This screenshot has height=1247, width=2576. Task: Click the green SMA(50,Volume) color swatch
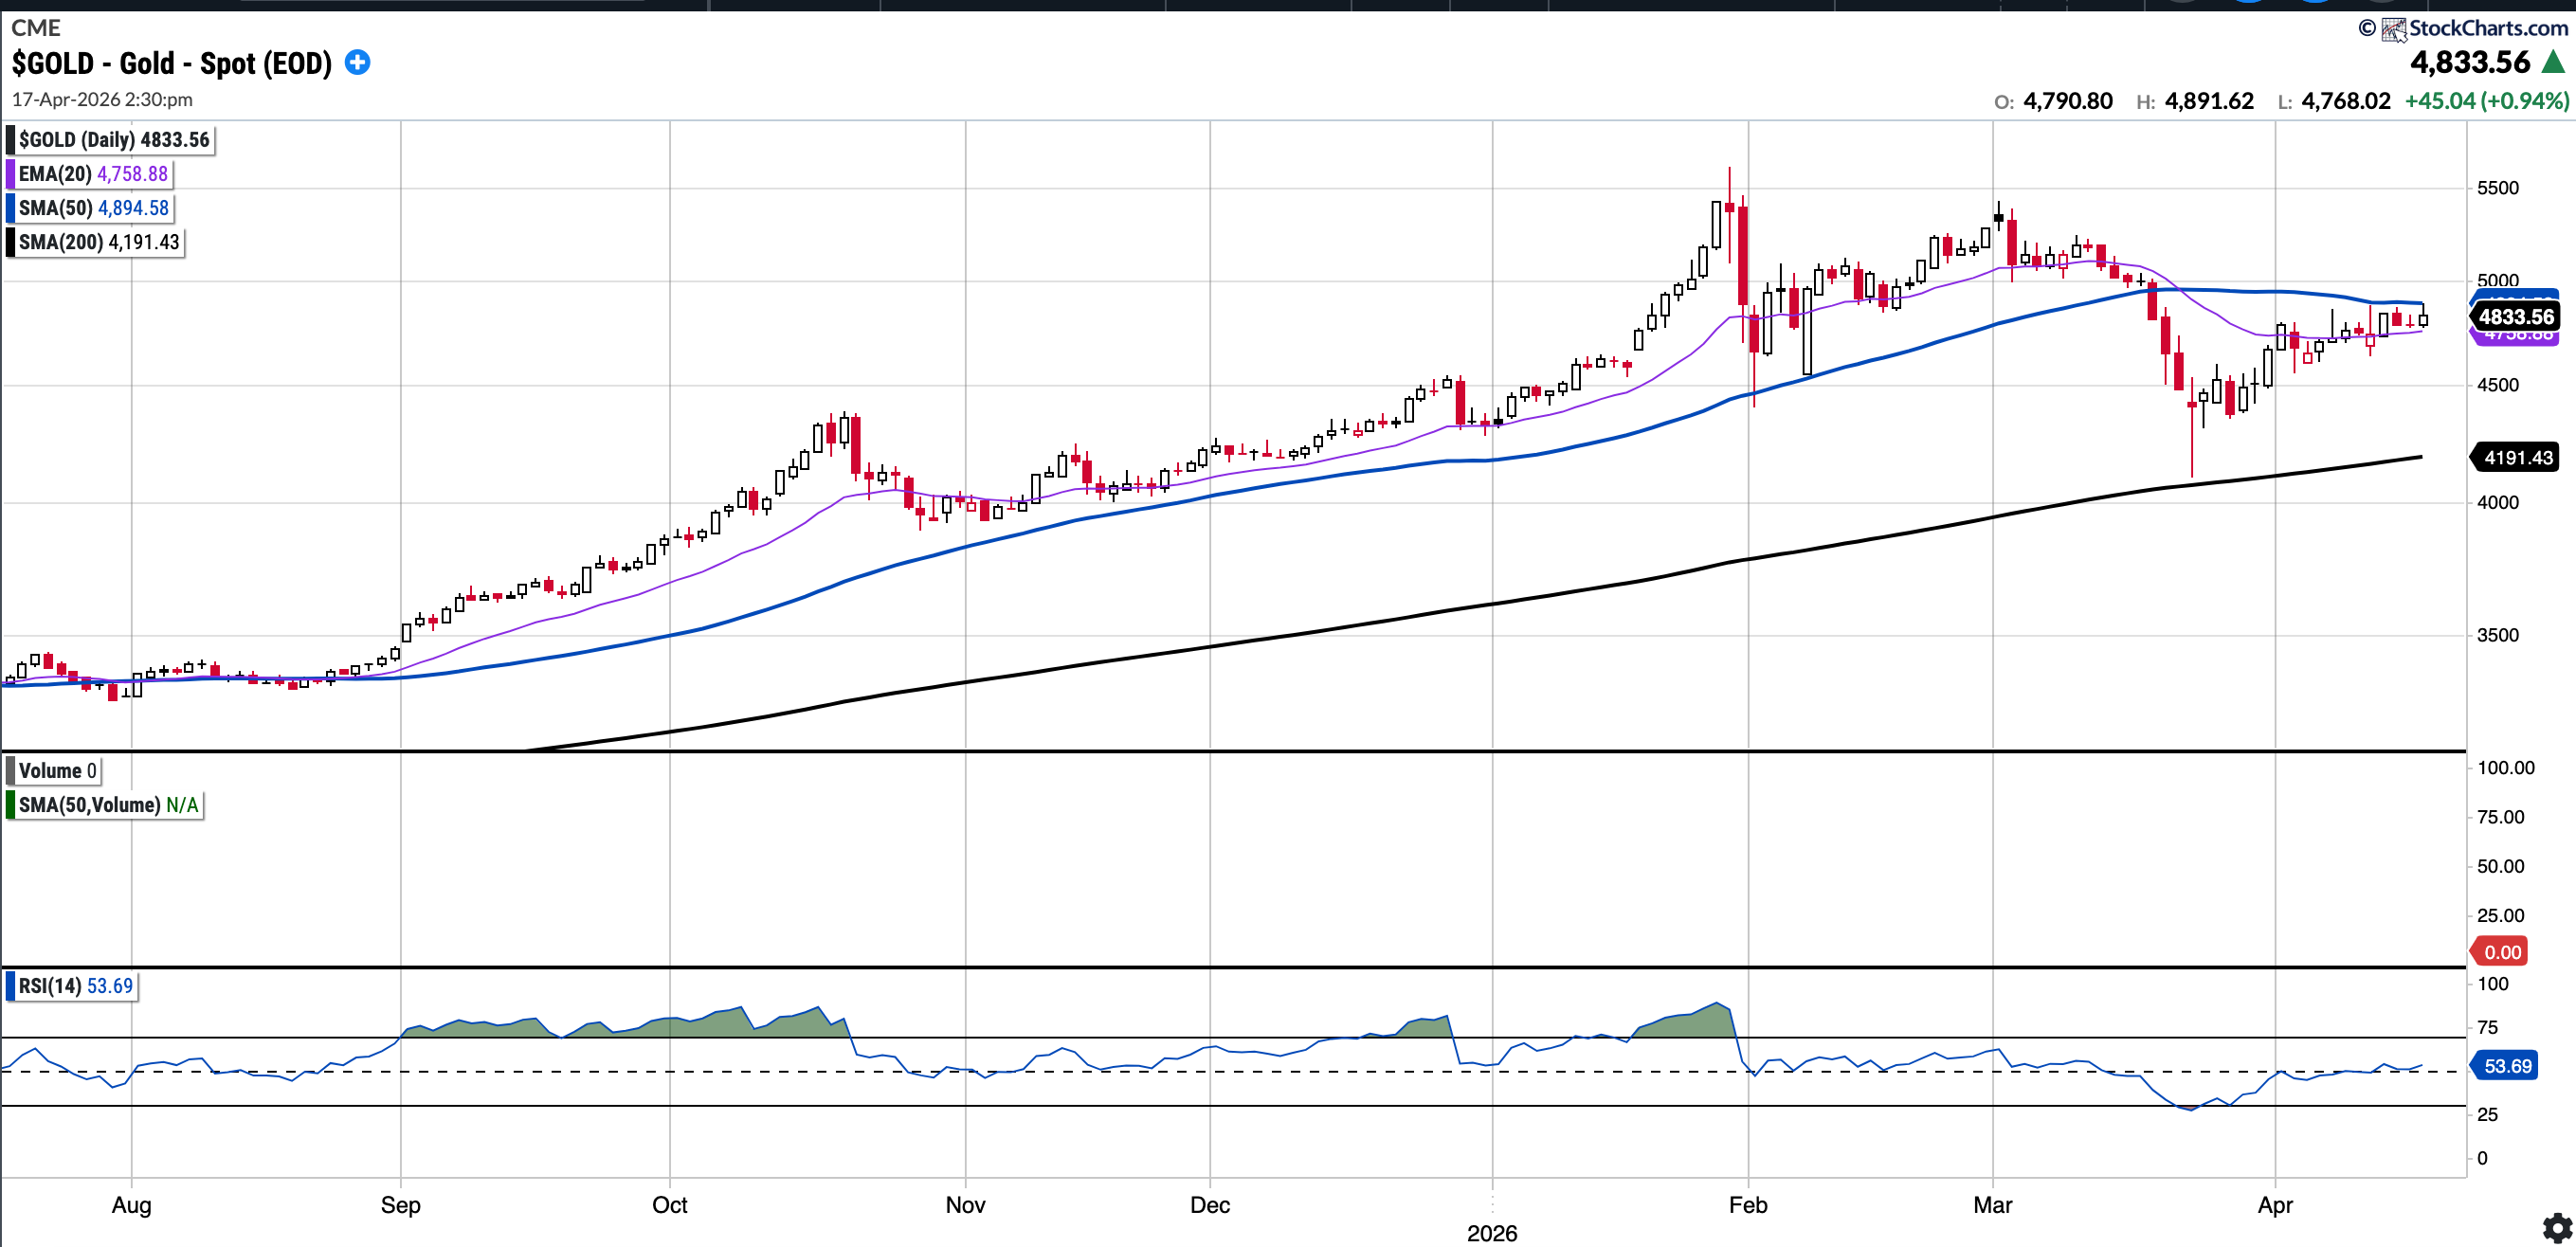coord(11,805)
